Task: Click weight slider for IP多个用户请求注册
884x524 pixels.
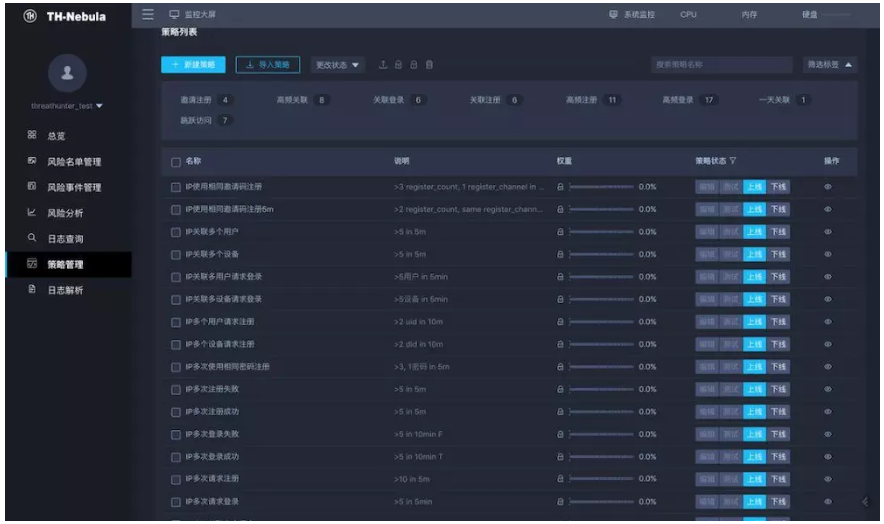Action: click(601, 322)
